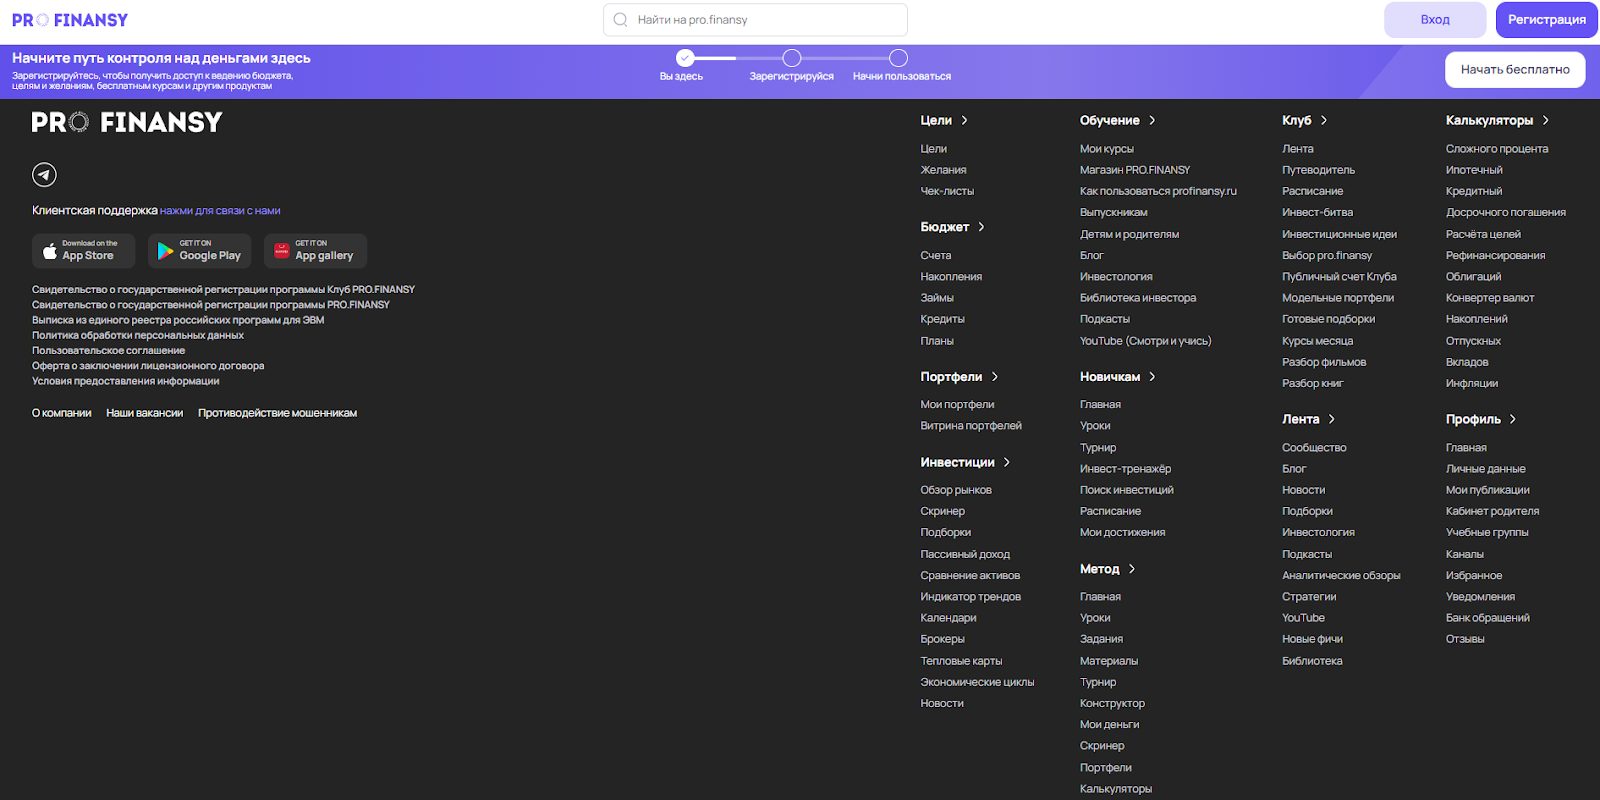Image resolution: width=1600 pixels, height=800 pixels.
Task: Open Банк обращений profile link
Action: click(x=1488, y=618)
